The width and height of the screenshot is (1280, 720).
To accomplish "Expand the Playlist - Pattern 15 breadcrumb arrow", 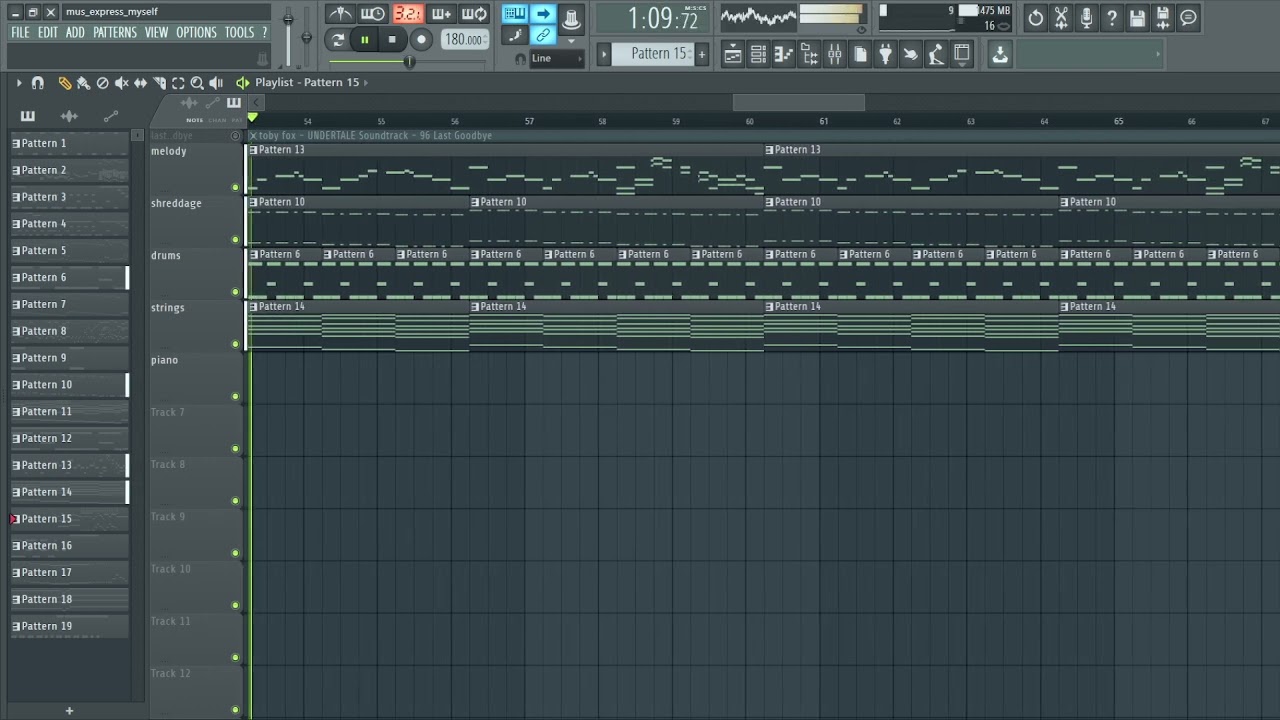I will tap(366, 83).
